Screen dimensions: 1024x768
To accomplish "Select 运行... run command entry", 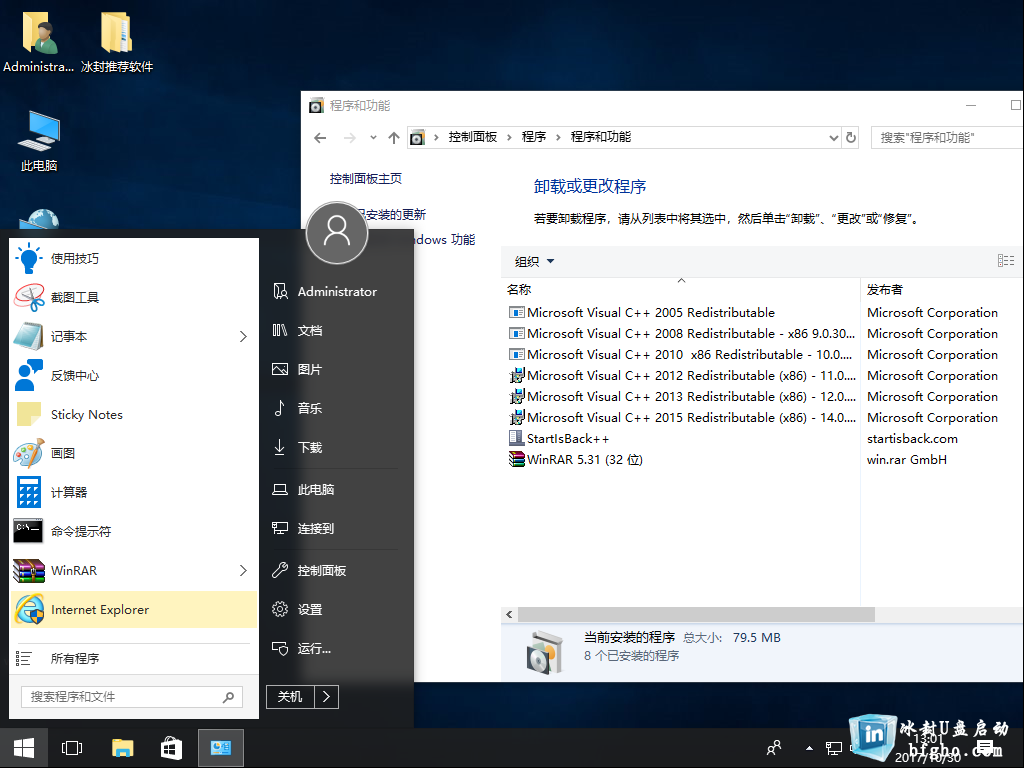I will 335,648.
